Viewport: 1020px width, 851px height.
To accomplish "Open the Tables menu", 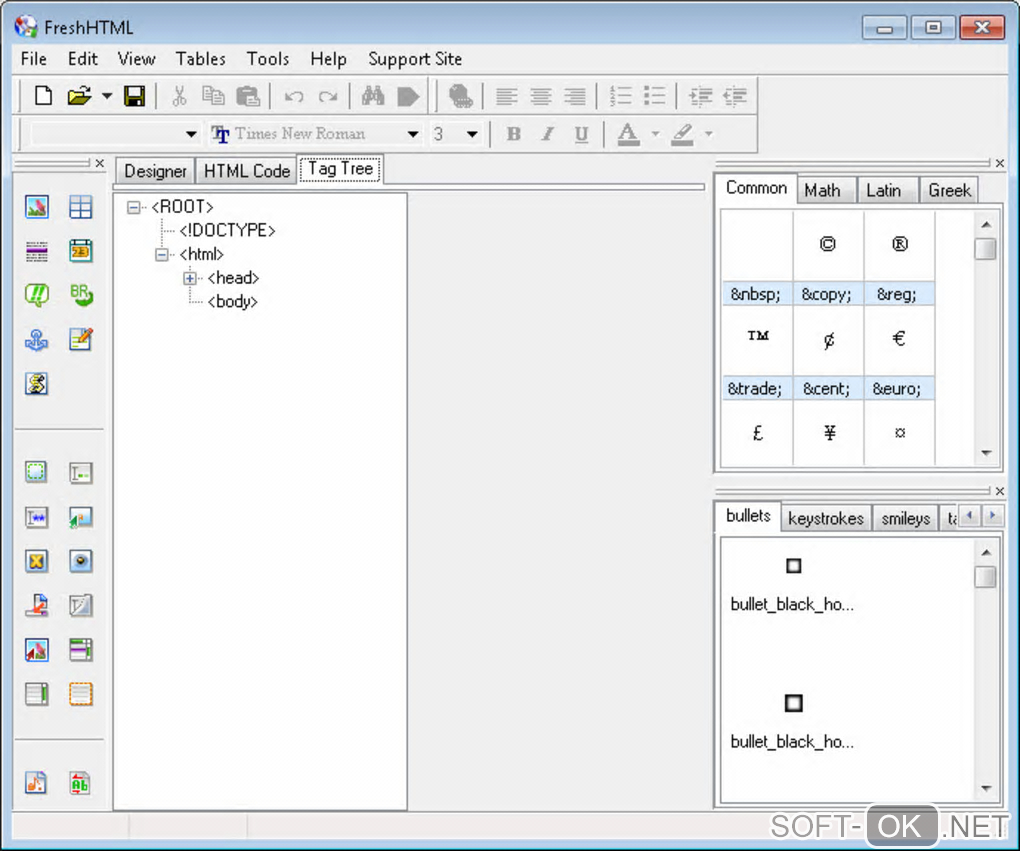I will tap(200, 59).
